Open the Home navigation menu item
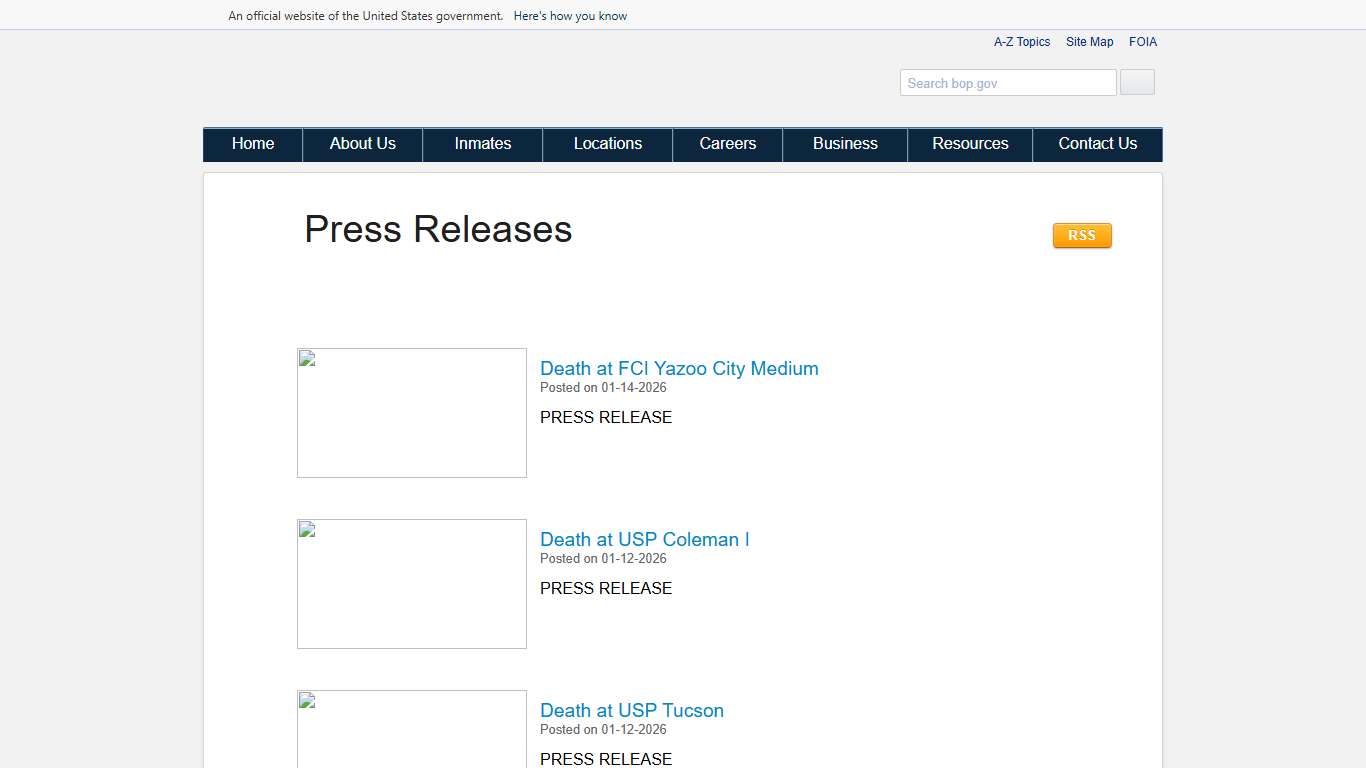This screenshot has width=1366, height=768. 252,144
